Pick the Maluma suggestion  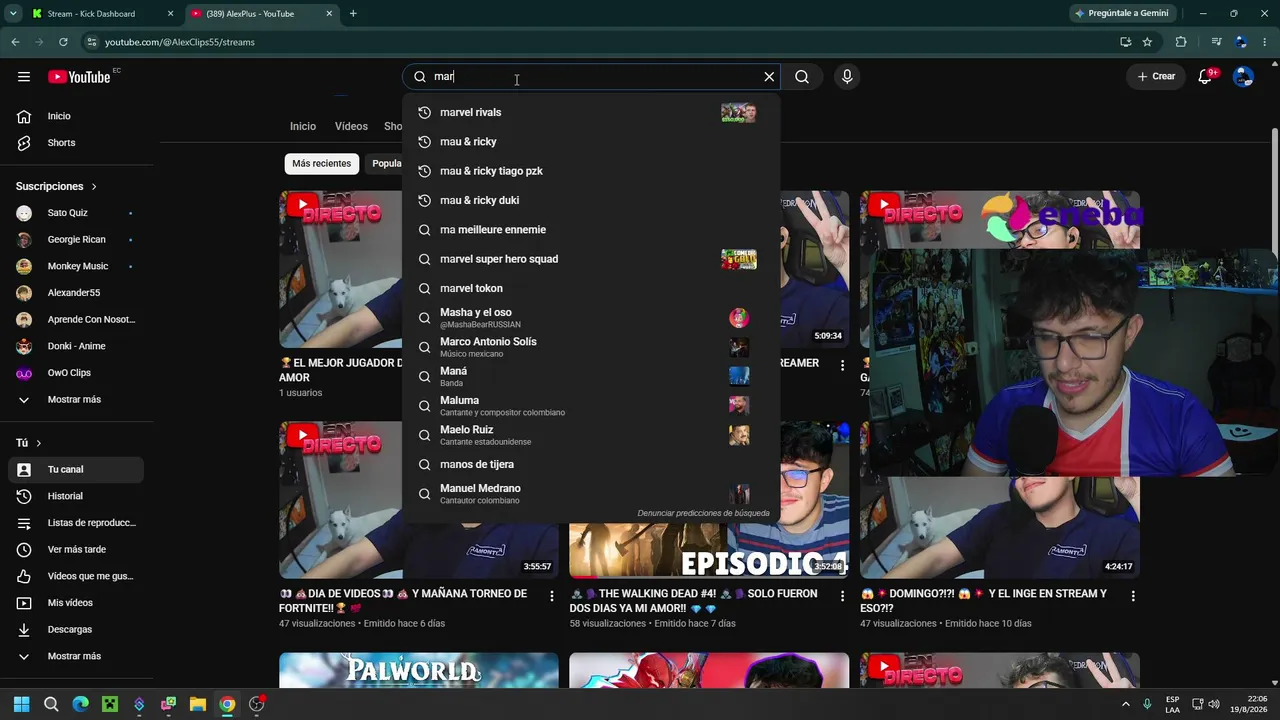(x=590, y=406)
